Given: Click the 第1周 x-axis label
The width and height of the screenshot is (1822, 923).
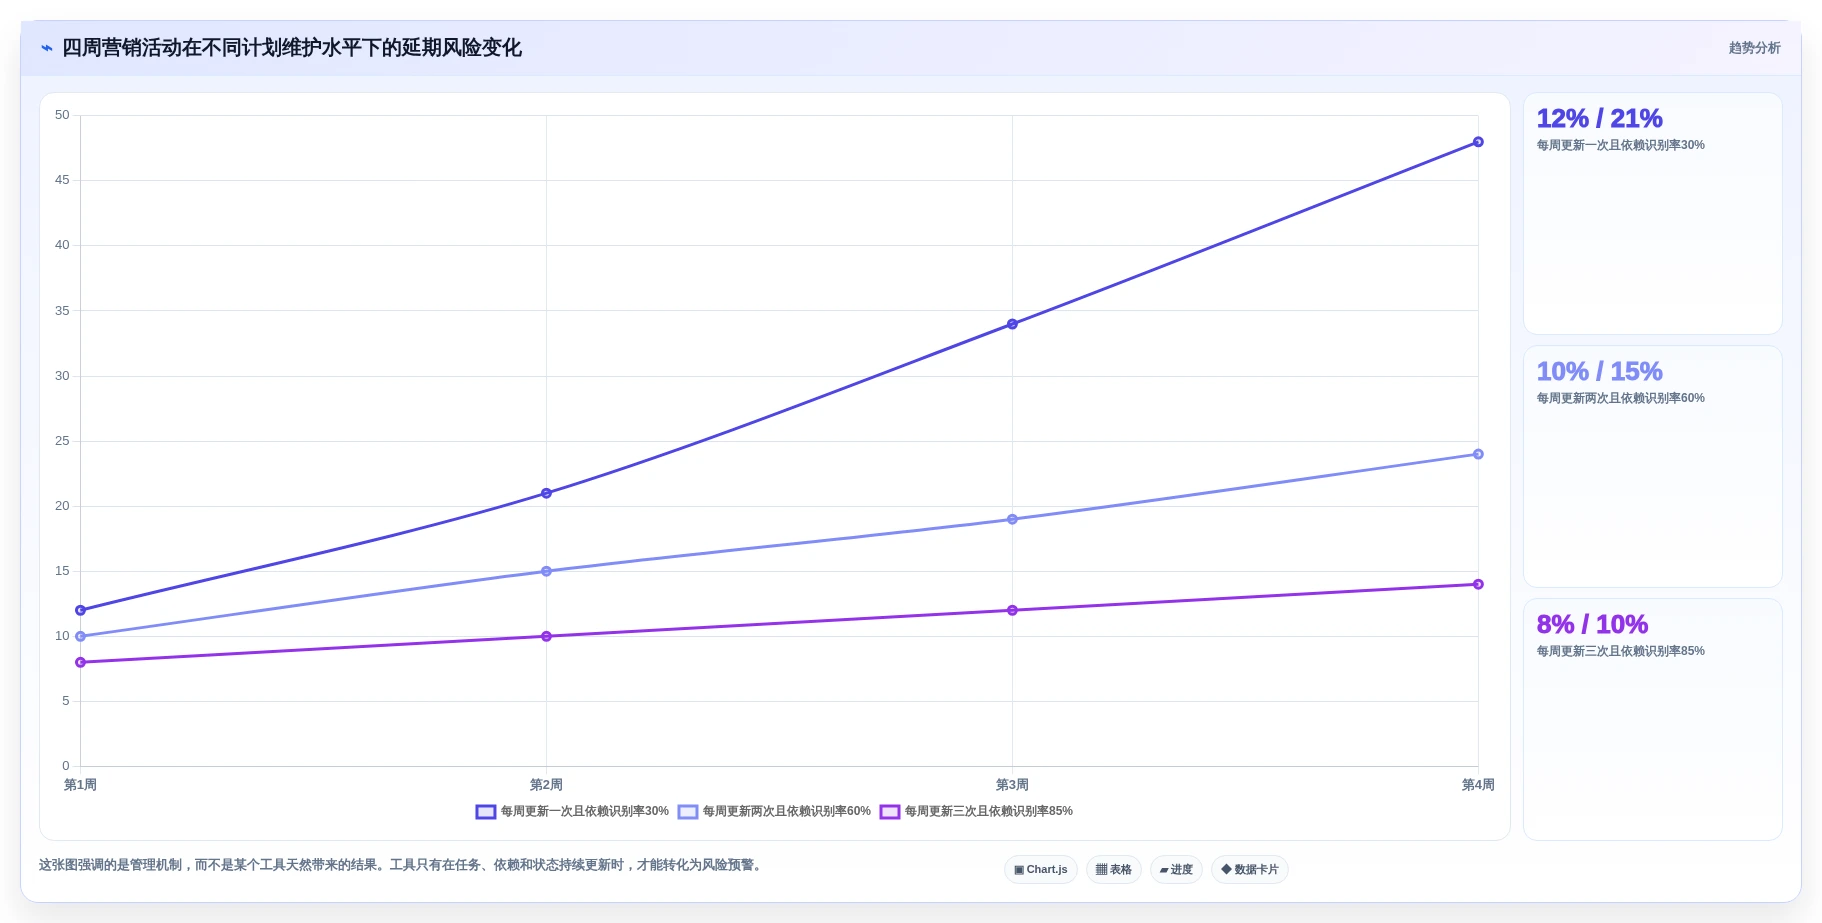Looking at the screenshot, I should 81,785.
